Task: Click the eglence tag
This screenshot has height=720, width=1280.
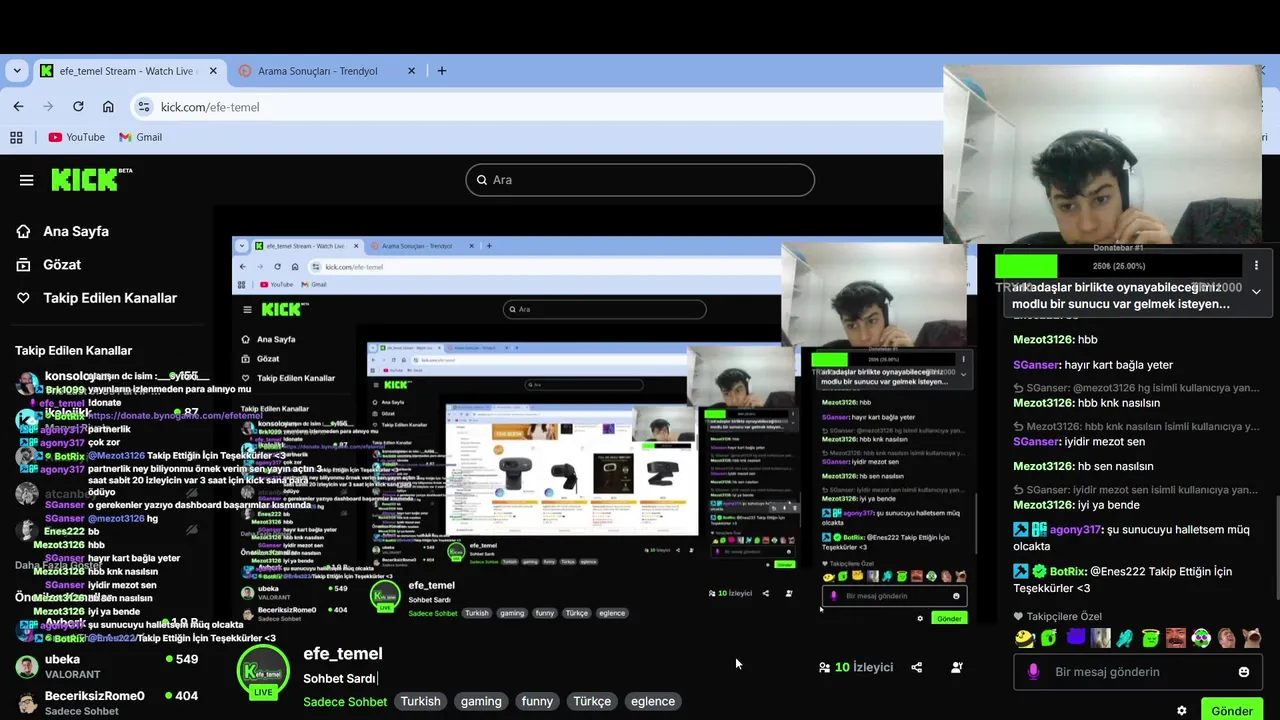Action: tap(653, 701)
